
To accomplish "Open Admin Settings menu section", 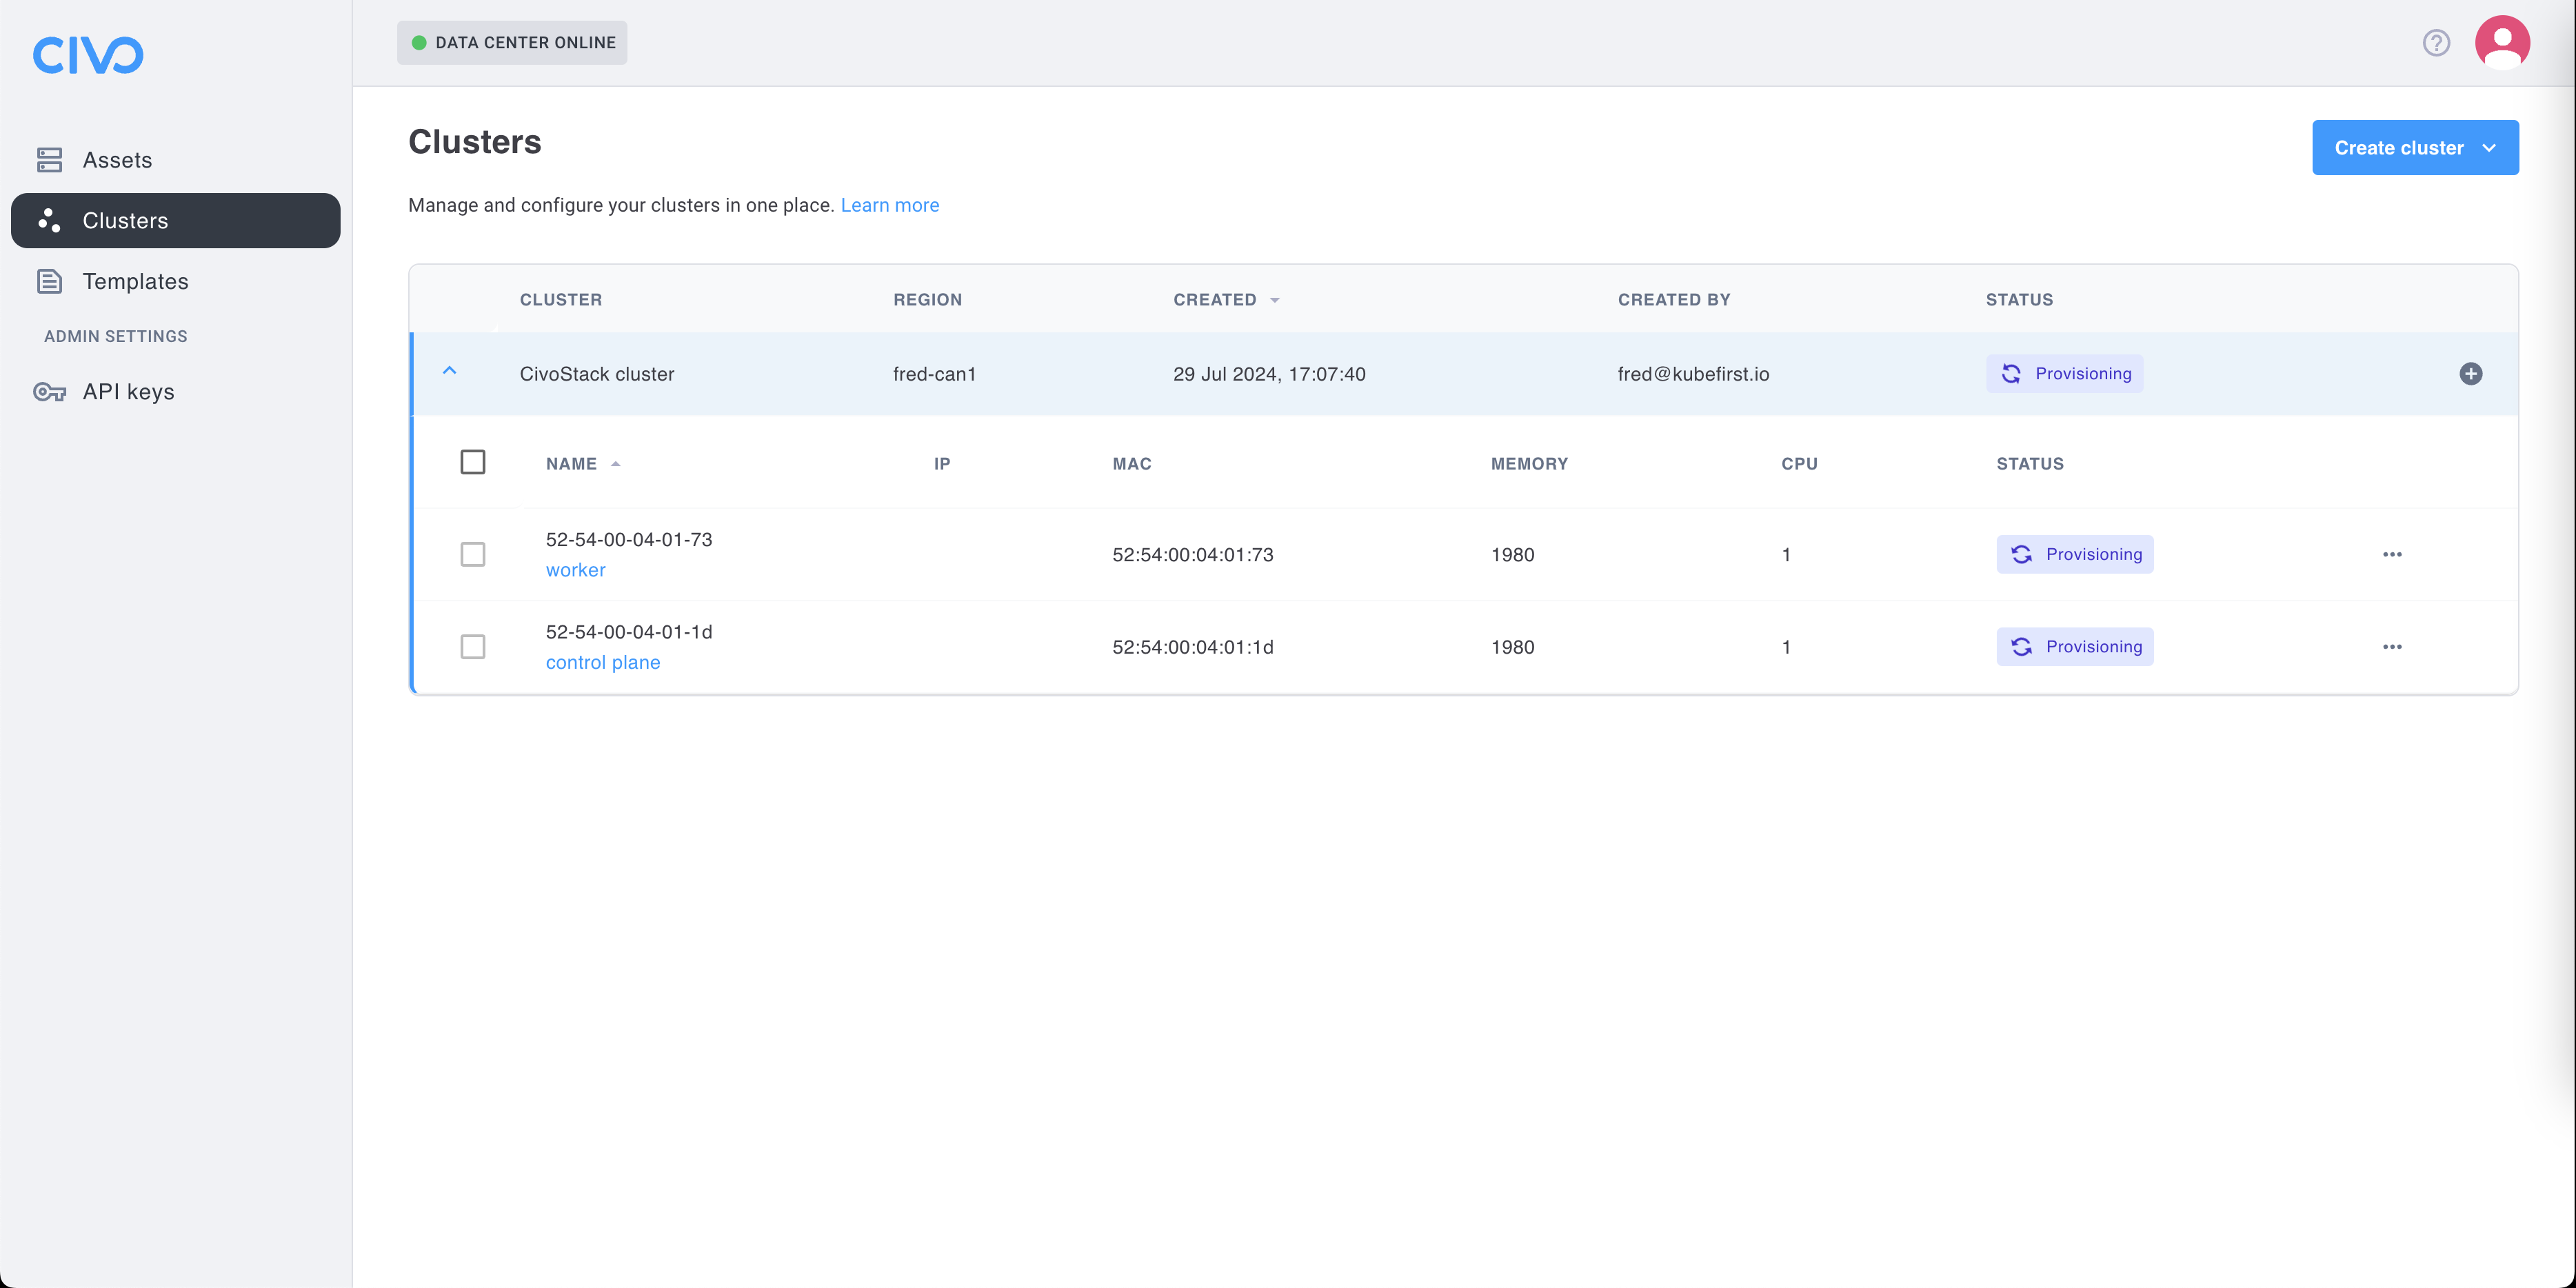I will point(115,335).
